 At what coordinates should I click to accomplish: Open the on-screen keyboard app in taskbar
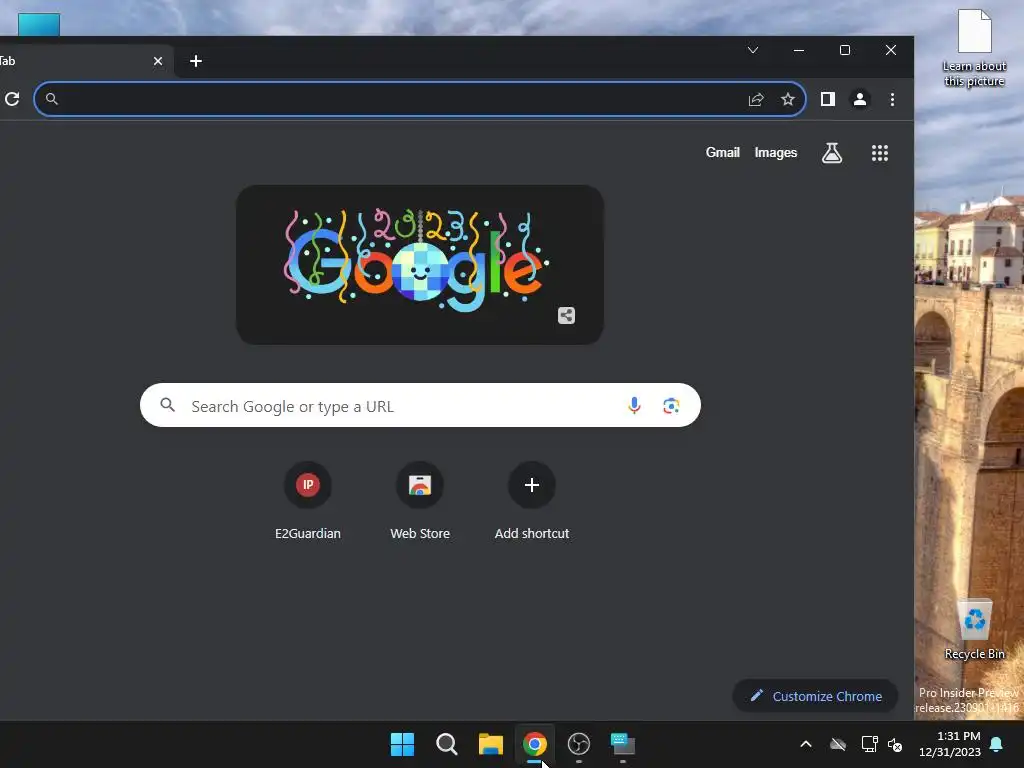(623, 744)
